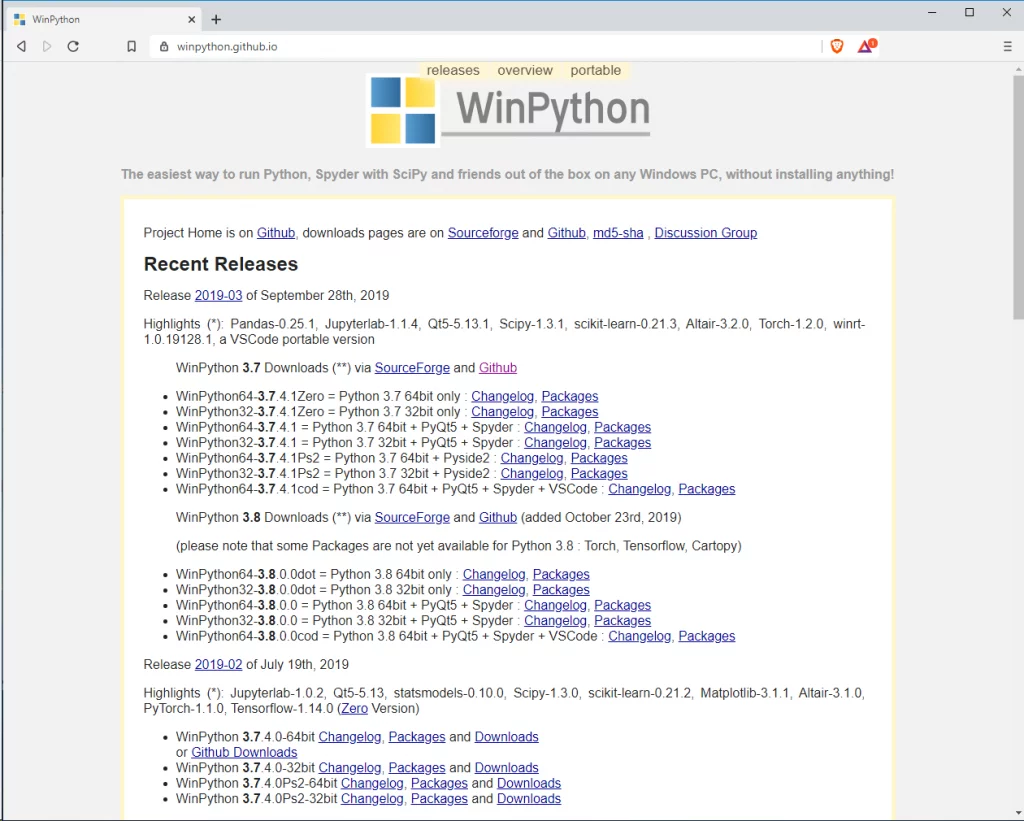Image resolution: width=1024 pixels, height=821 pixels.
Task: Click the WinPython logo image
Action: tap(510, 110)
